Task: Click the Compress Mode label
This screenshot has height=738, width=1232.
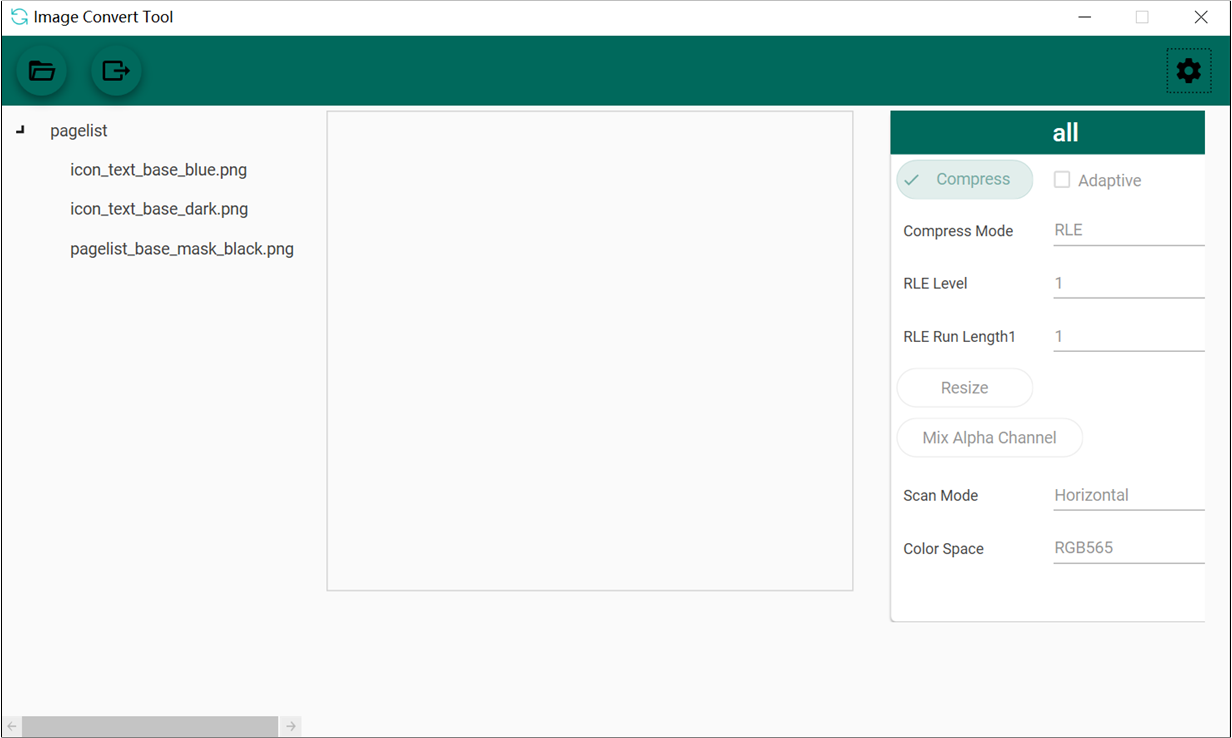Action: [958, 231]
